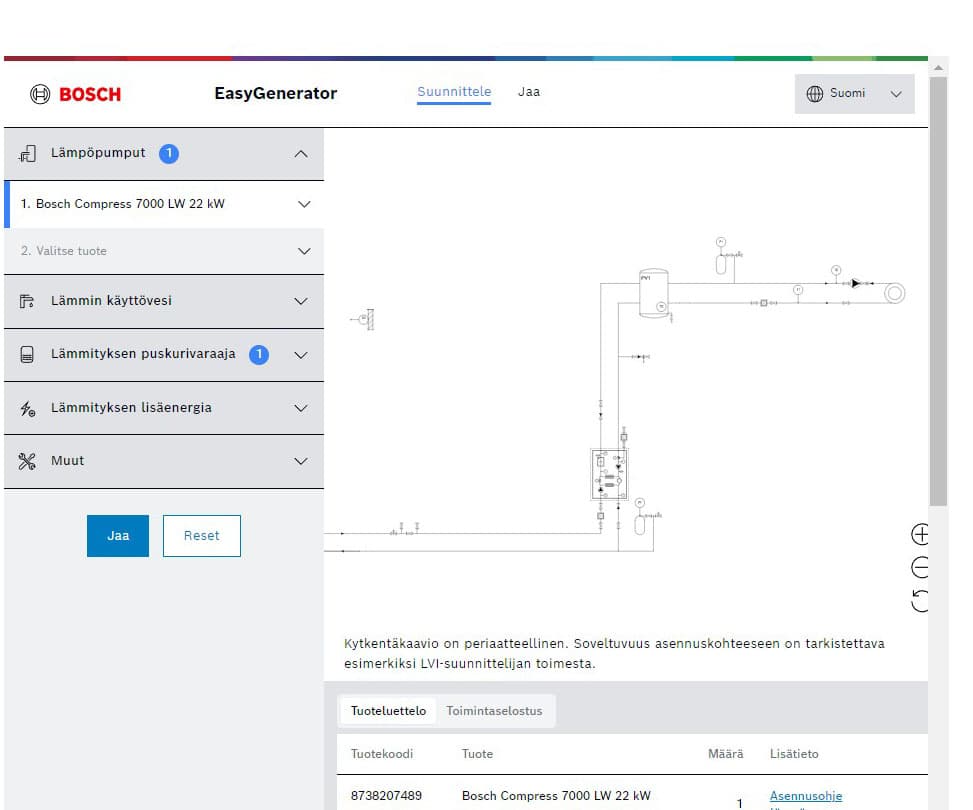This screenshot has height=810, width=973.
Task: Zoom in on the diagram with plus icon
Action: (920, 534)
